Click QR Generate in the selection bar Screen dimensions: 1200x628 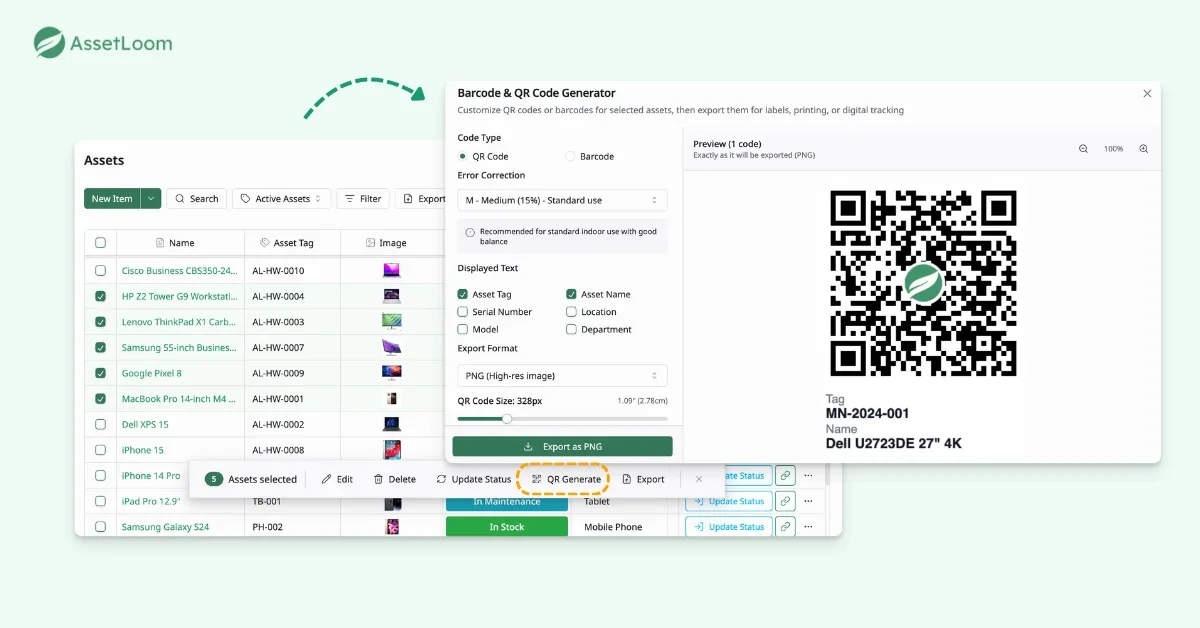[x=566, y=479]
